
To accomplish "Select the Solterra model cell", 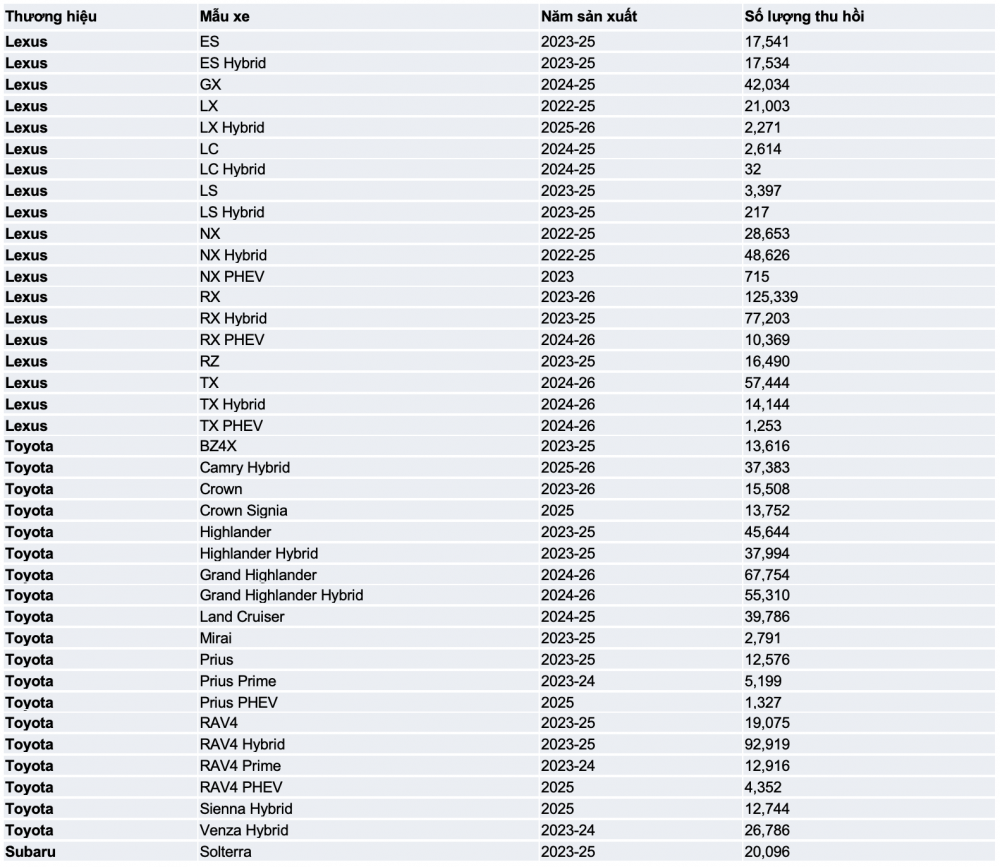I will (226, 851).
